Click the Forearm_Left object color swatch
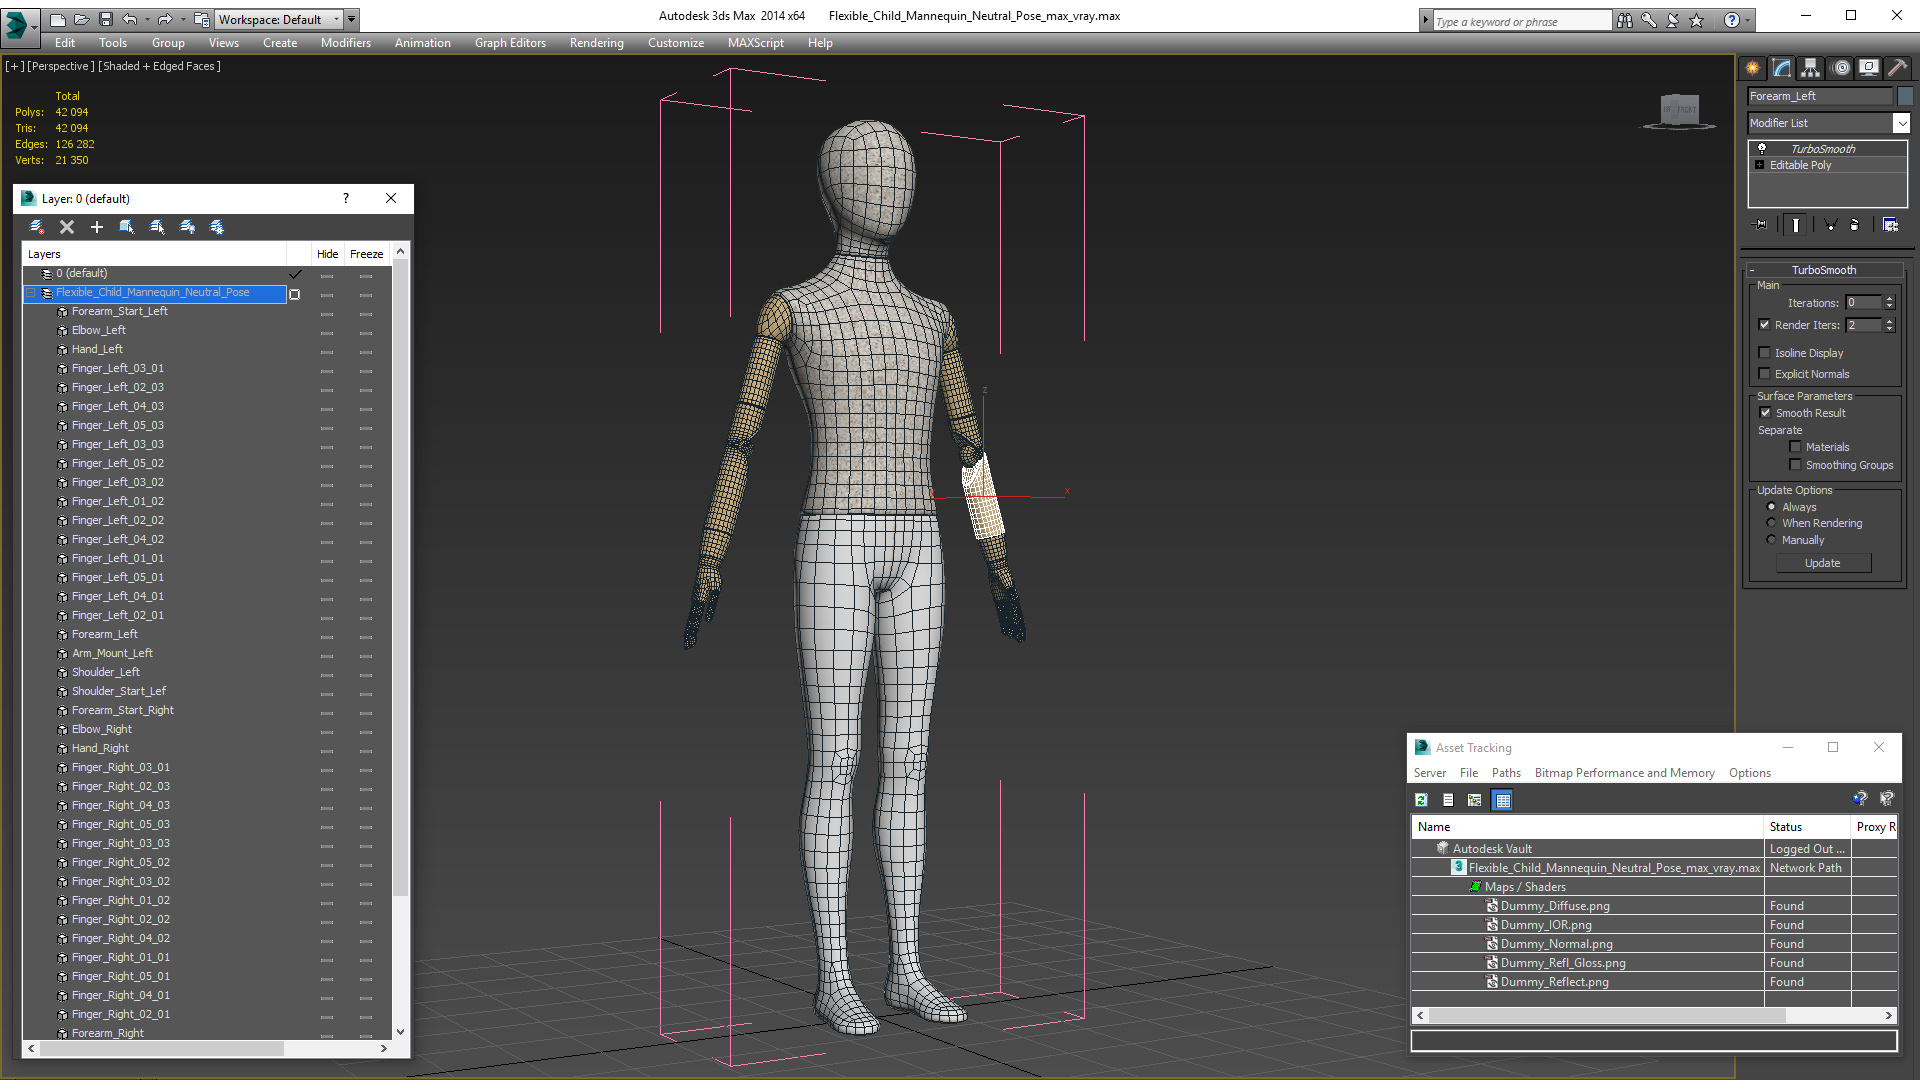The width and height of the screenshot is (1920, 1080). coord(1906,96)
